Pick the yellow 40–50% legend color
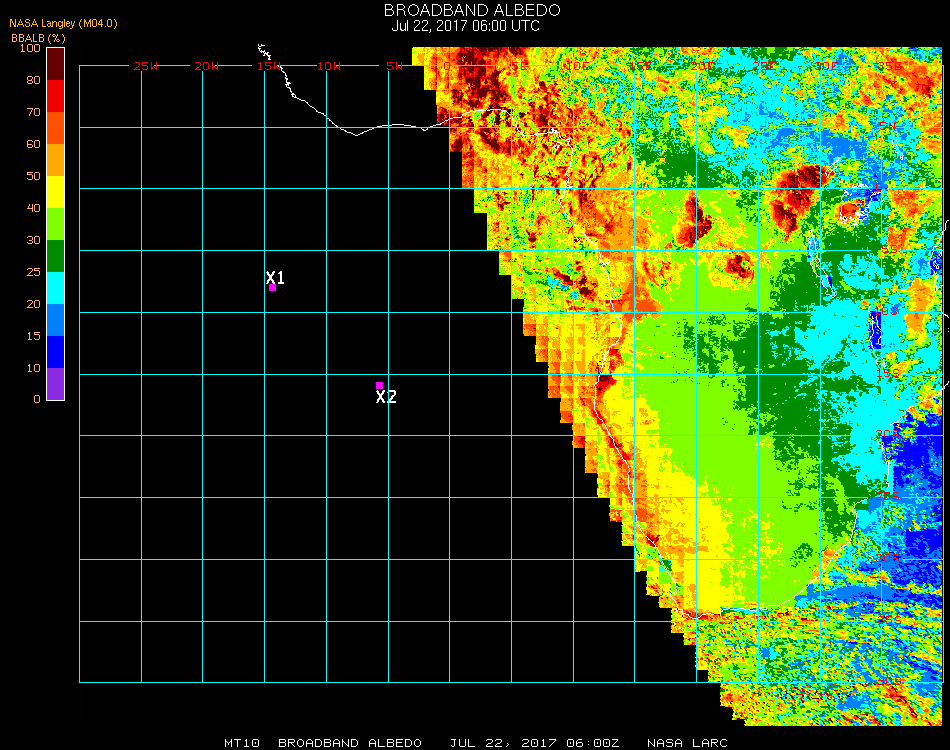Viewport: 950px width, 750px height. pyautogui.click(x=56, y=192)
